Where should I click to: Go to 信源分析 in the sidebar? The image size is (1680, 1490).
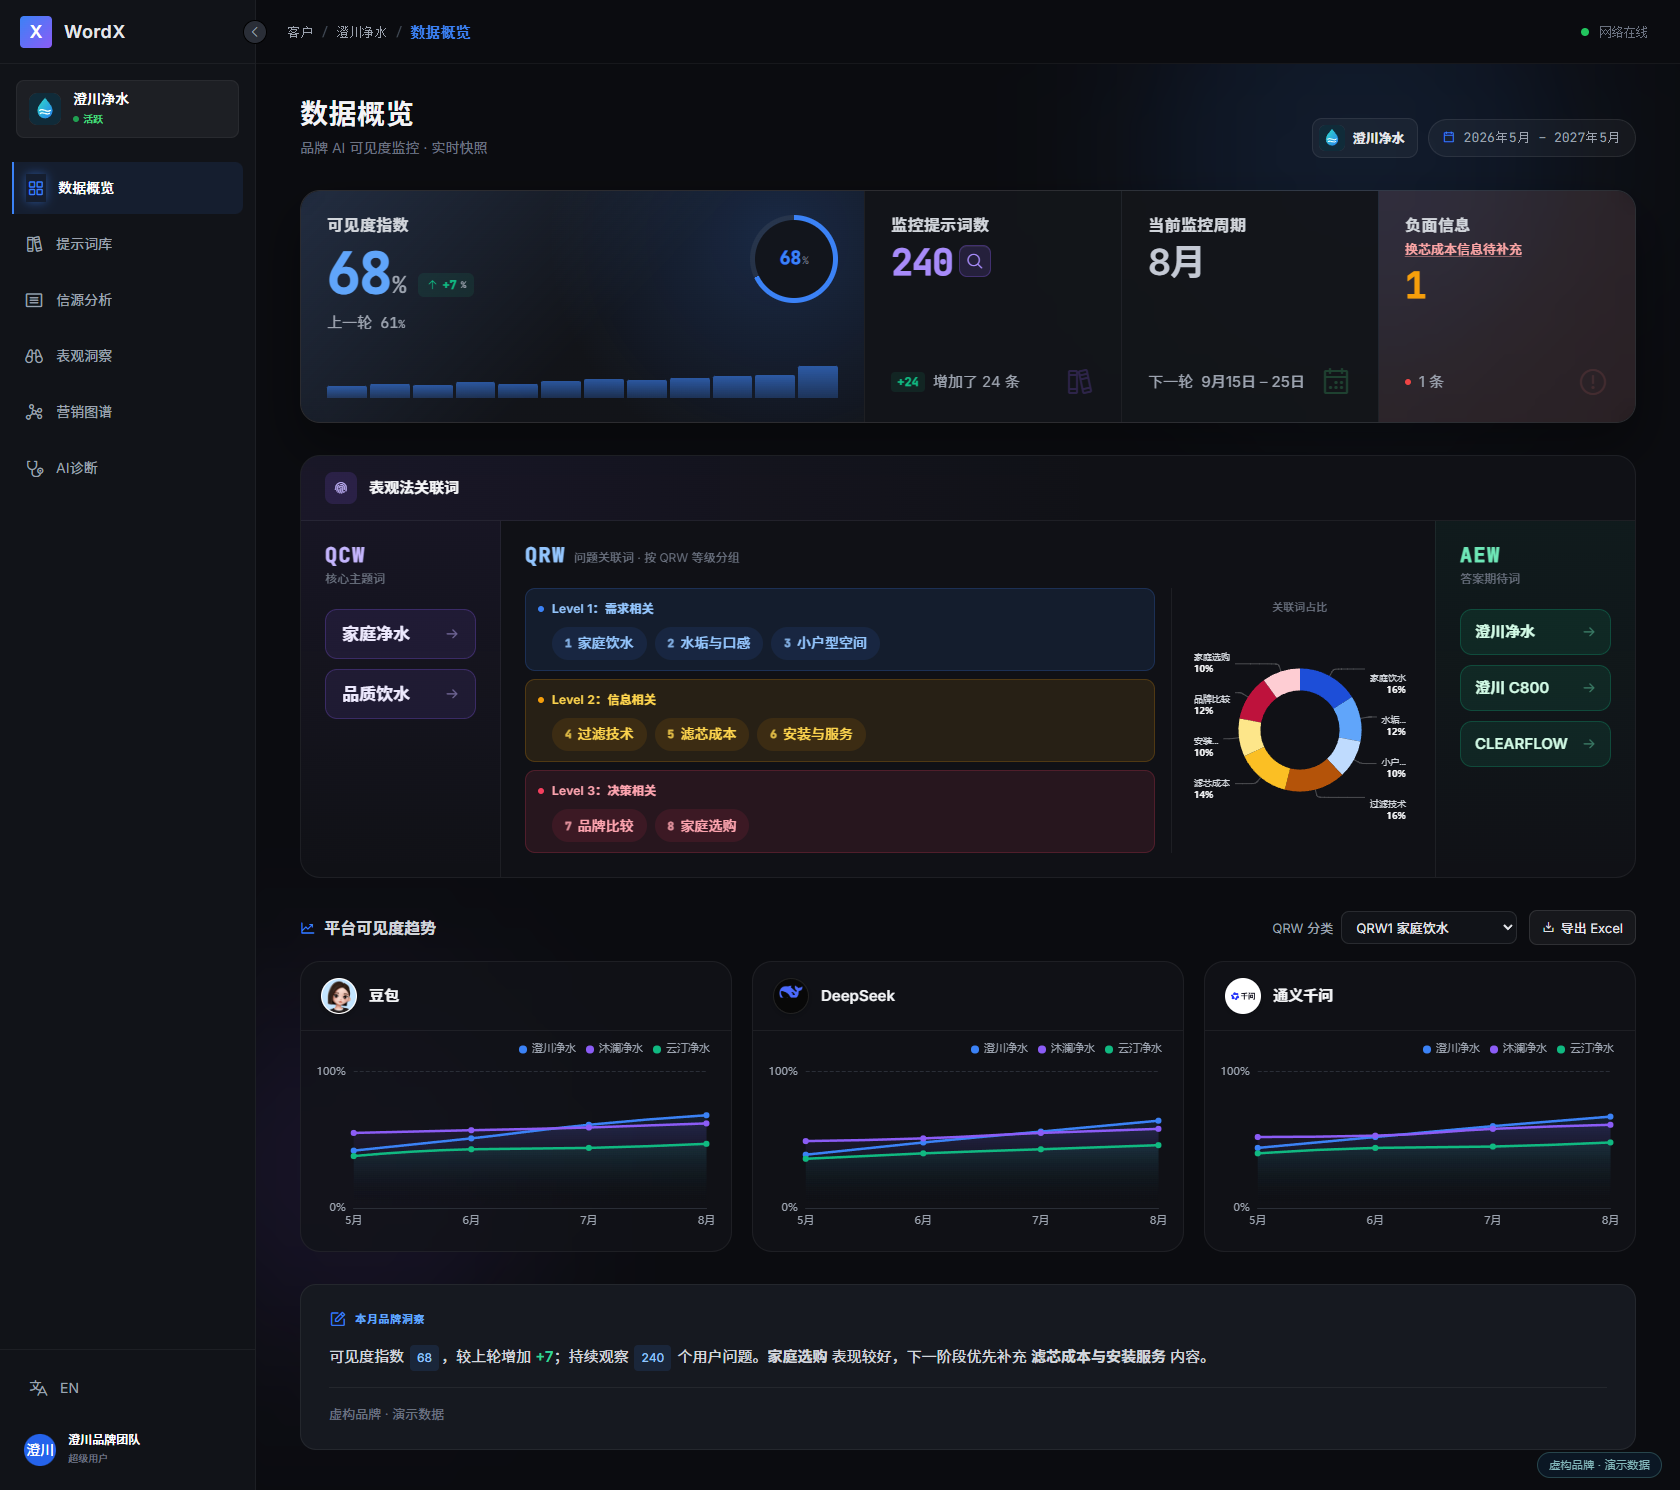(127, 300)
